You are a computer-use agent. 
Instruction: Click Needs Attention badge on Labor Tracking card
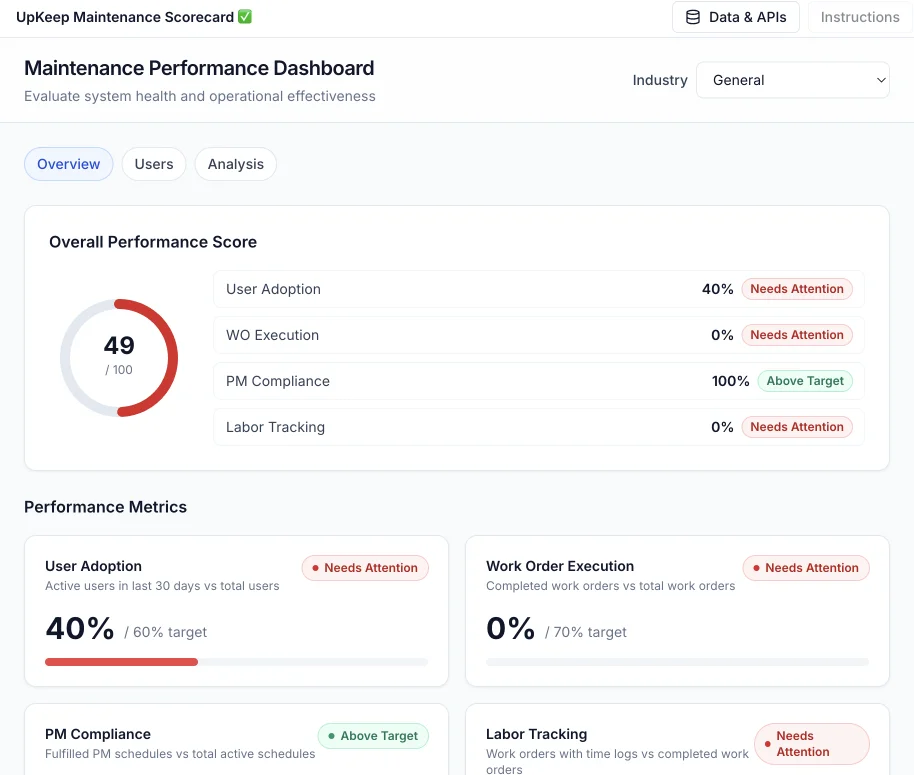point(812,744)
